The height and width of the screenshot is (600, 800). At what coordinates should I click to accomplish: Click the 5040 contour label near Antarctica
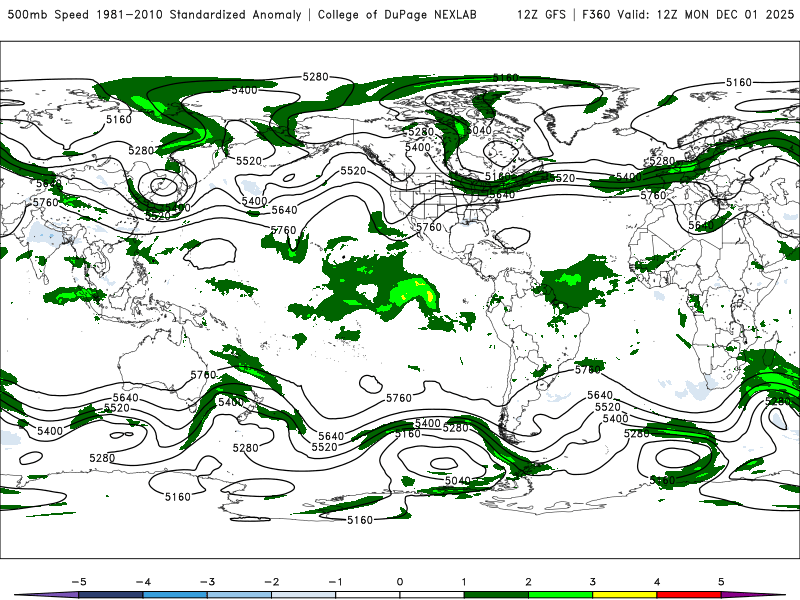(x=458, y=481)
